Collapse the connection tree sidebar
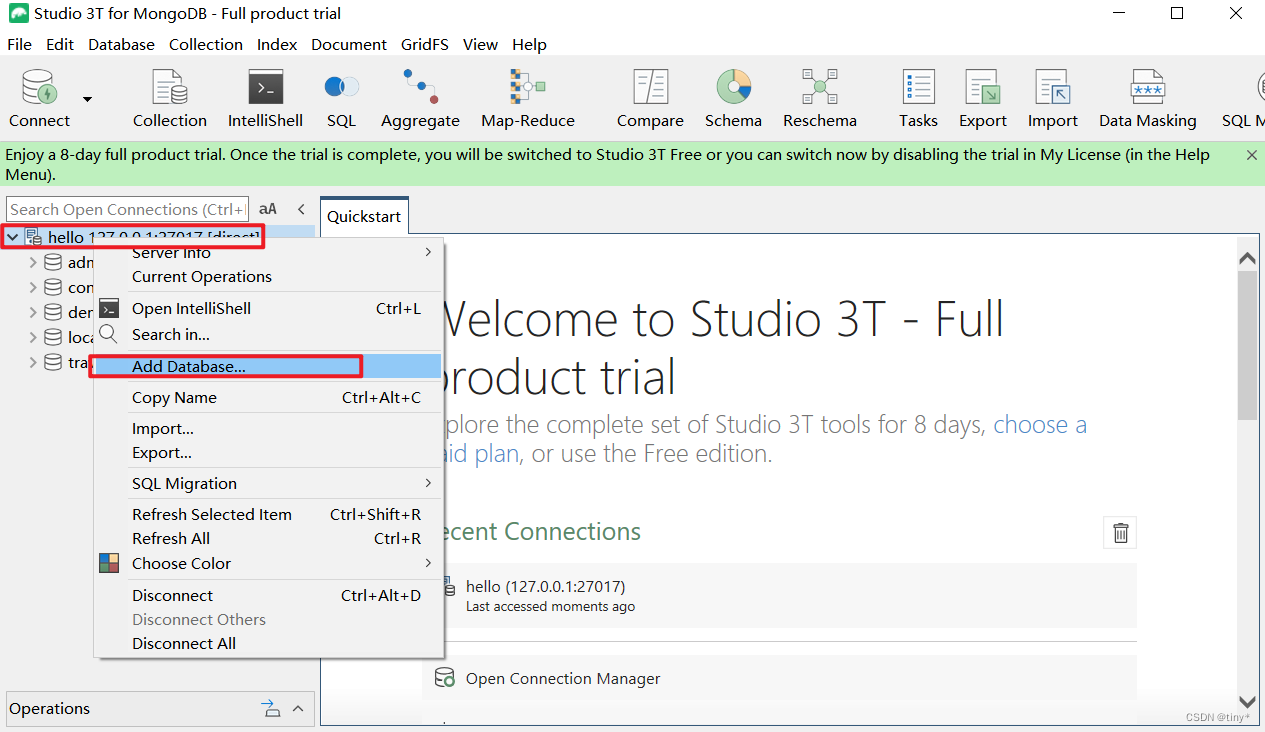 [x=301, y=209]
